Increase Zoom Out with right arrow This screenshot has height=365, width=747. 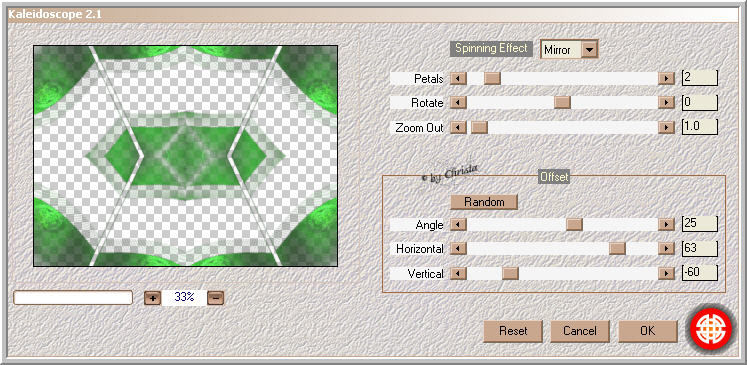click(x=666, y=127)
